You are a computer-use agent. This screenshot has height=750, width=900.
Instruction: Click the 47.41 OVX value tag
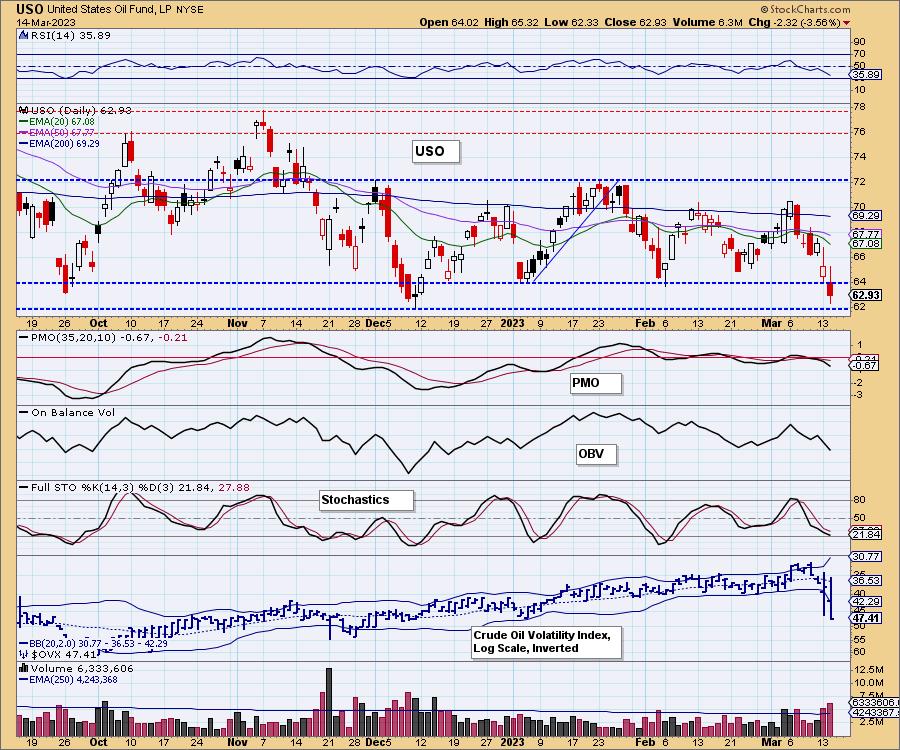point(866,618)
